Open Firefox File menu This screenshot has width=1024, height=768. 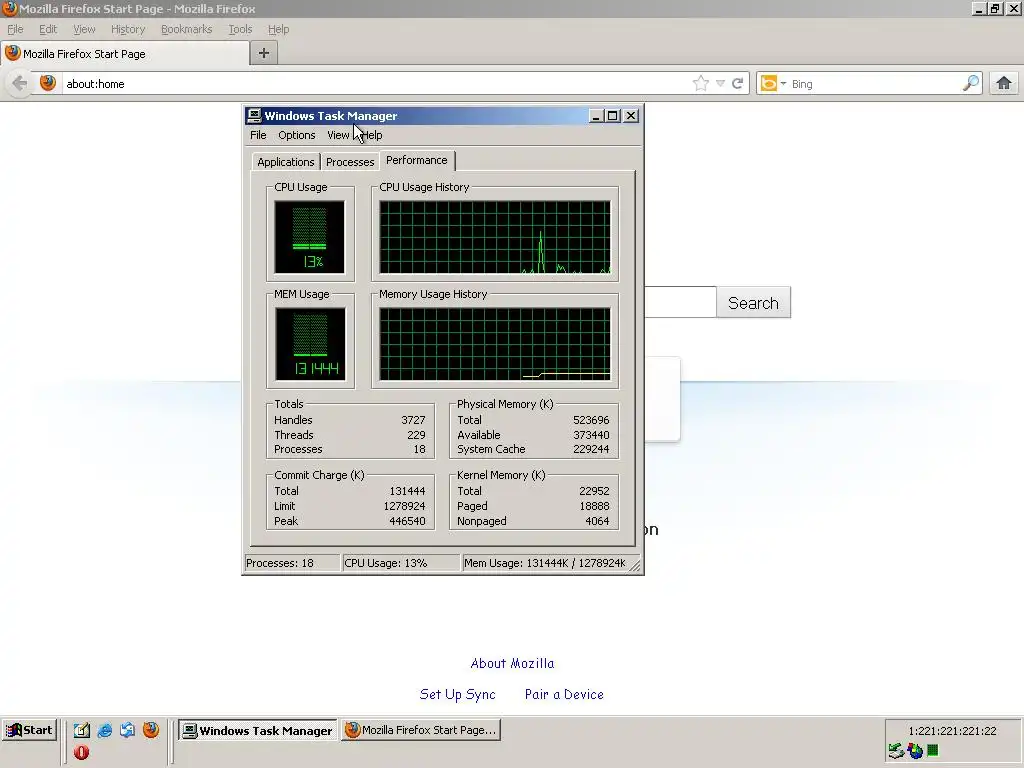15,29
